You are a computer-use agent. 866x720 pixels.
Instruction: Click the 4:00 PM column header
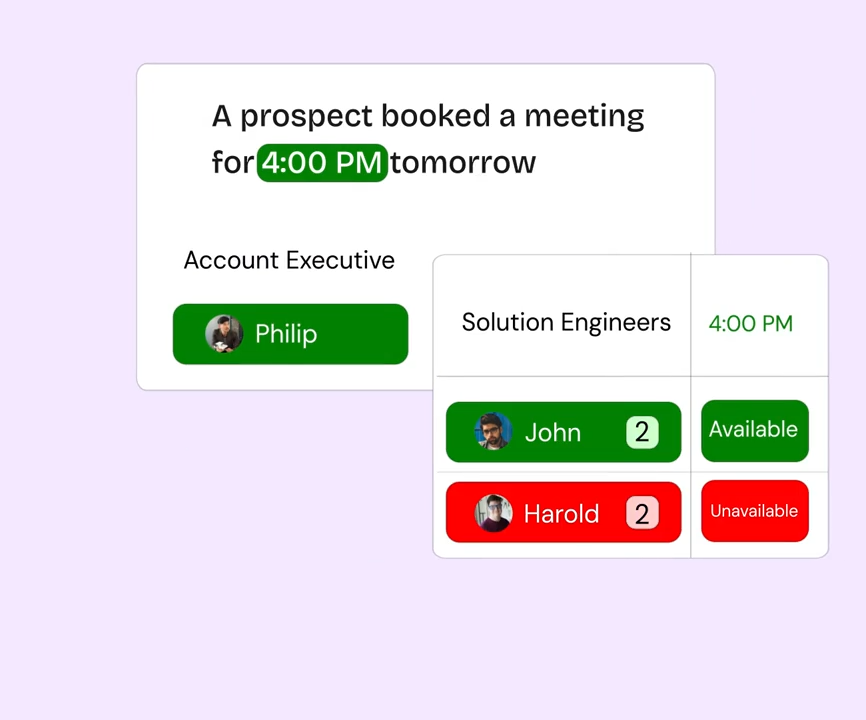(750, 323)
